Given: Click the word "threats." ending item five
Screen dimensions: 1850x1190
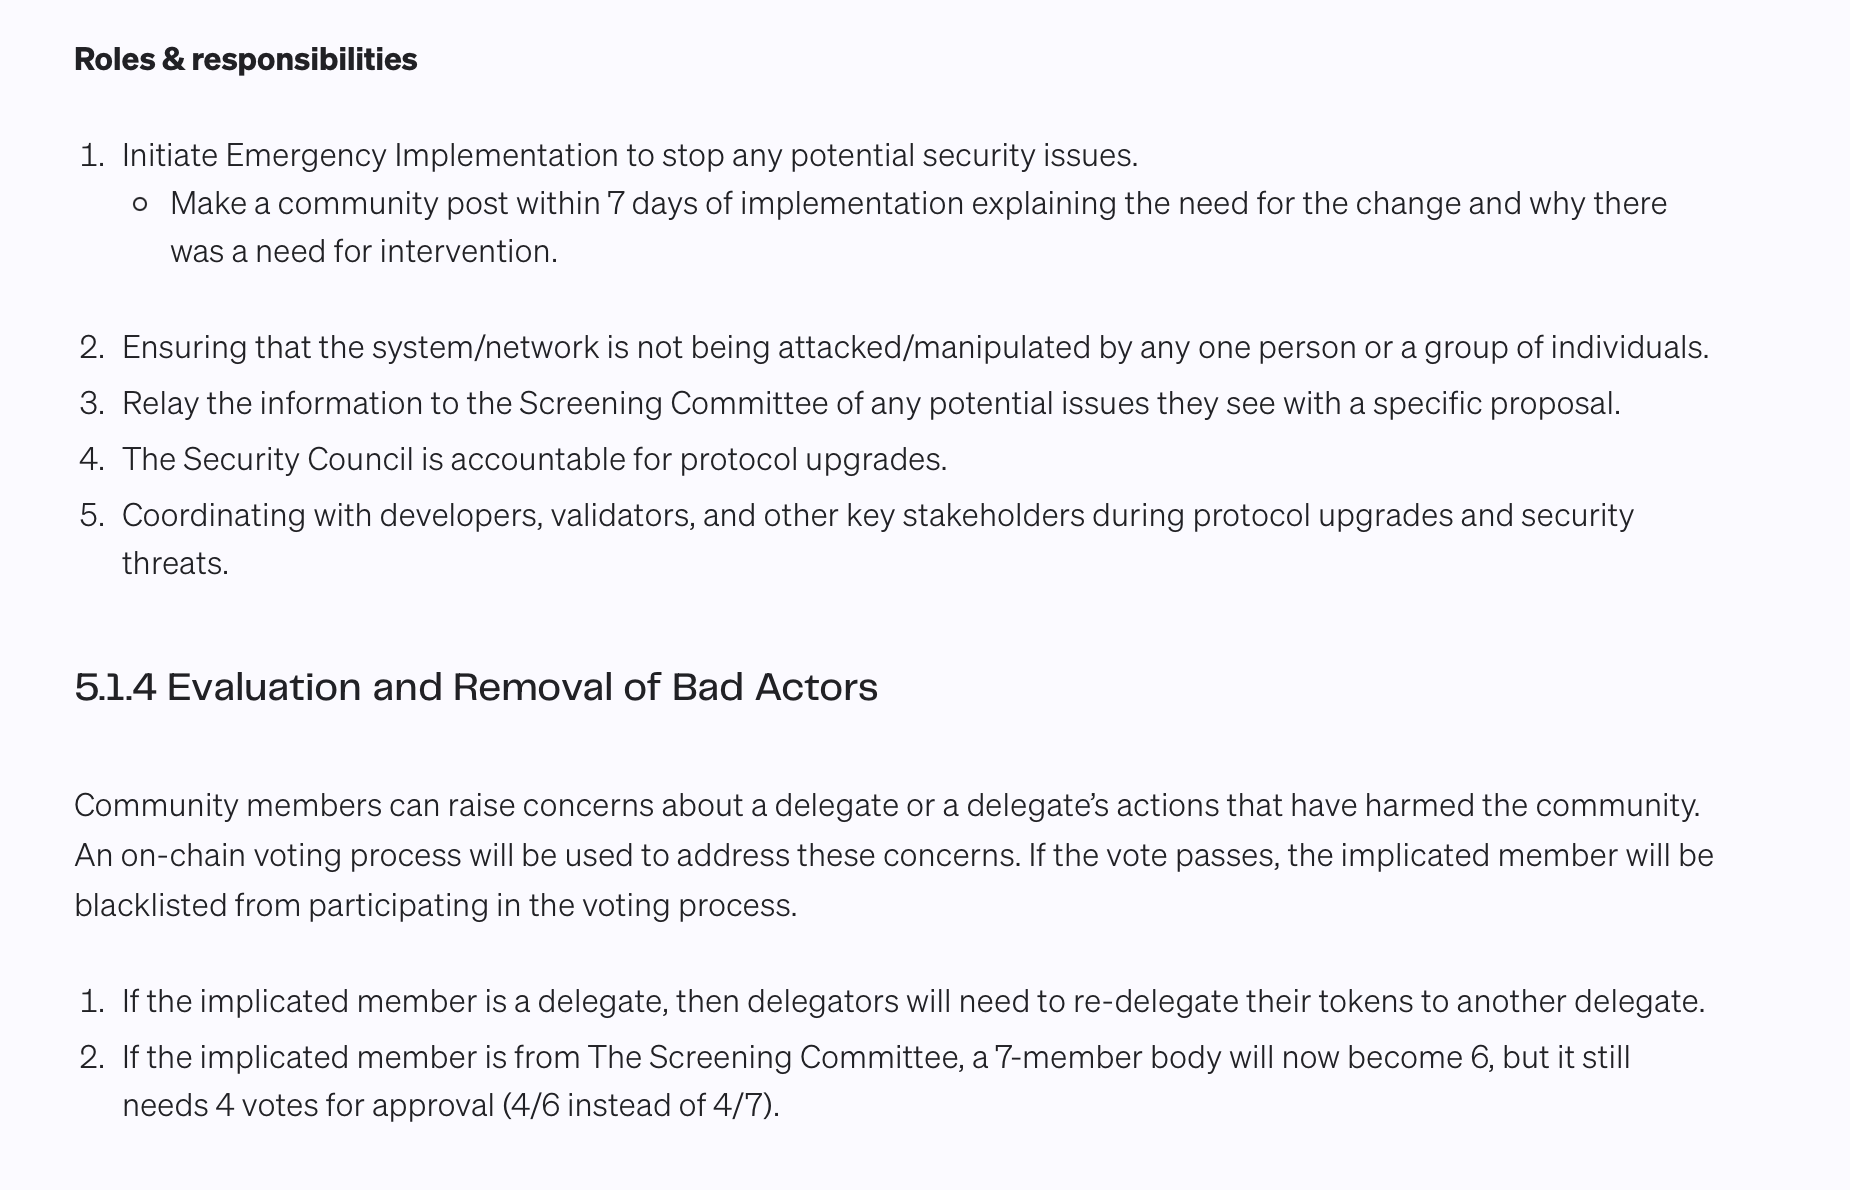Looking at the screenshot, I should (x=175, y=563).
